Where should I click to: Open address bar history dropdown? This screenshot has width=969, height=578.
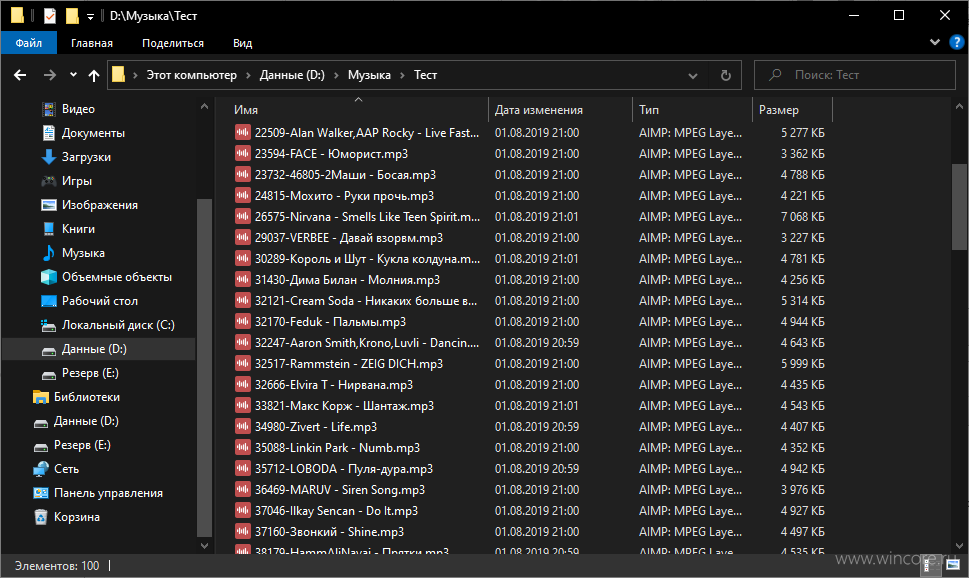(x=693, y=75)
